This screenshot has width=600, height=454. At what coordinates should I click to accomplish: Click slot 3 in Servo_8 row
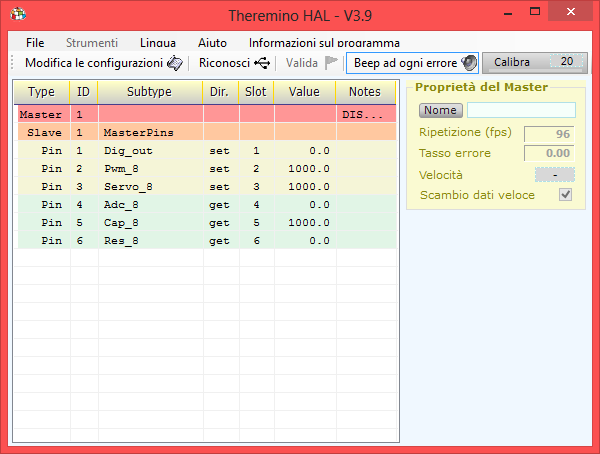[x=256, y=186]
